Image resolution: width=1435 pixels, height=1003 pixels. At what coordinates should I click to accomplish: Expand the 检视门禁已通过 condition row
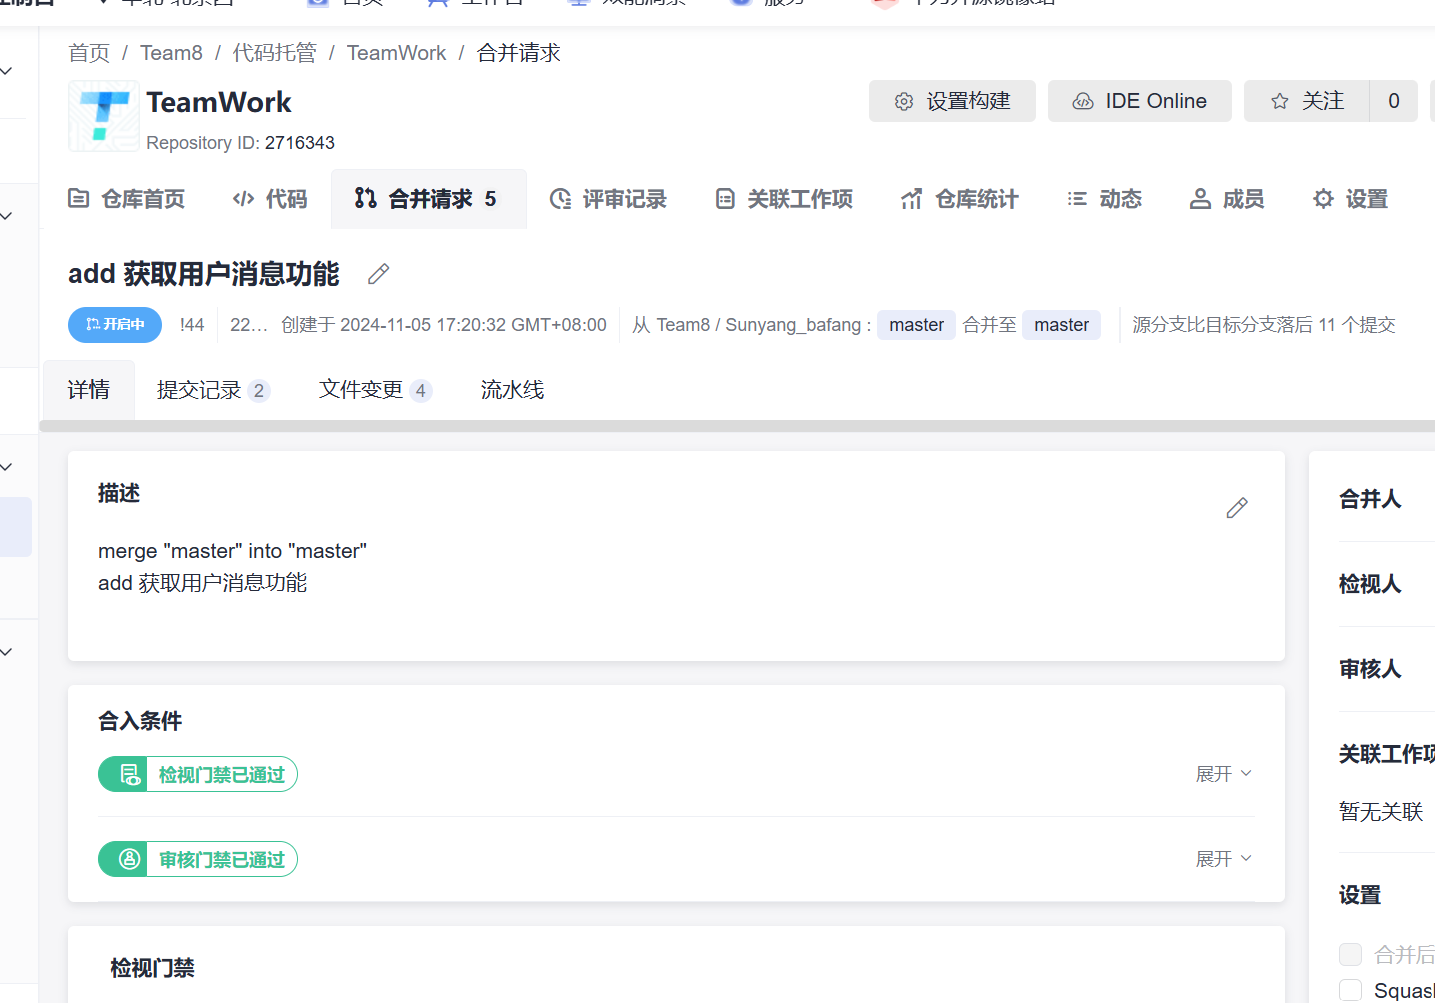(1224, 774)
